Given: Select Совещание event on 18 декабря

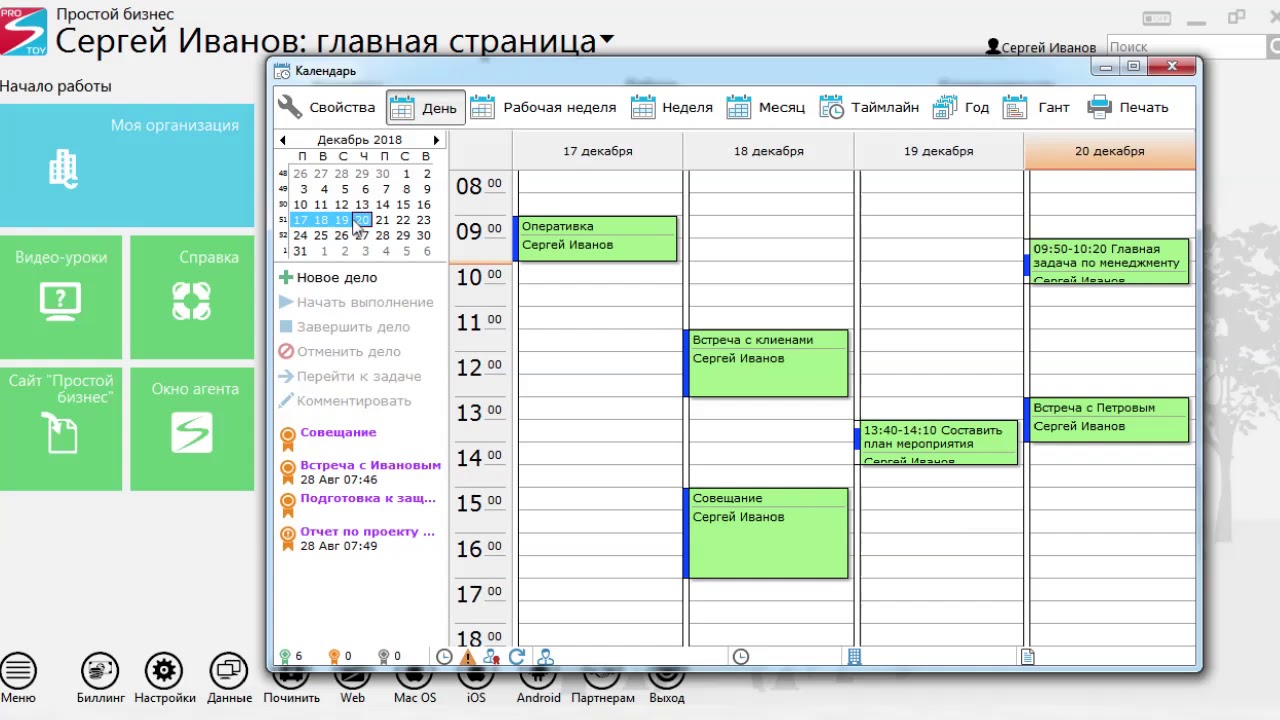Looking at the screenshot, I should (767, 533).
